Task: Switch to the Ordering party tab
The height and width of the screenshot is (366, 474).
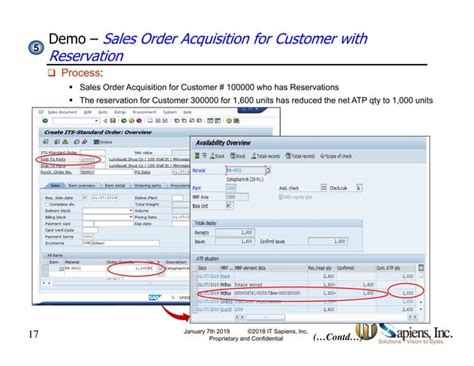Action: 148,185
